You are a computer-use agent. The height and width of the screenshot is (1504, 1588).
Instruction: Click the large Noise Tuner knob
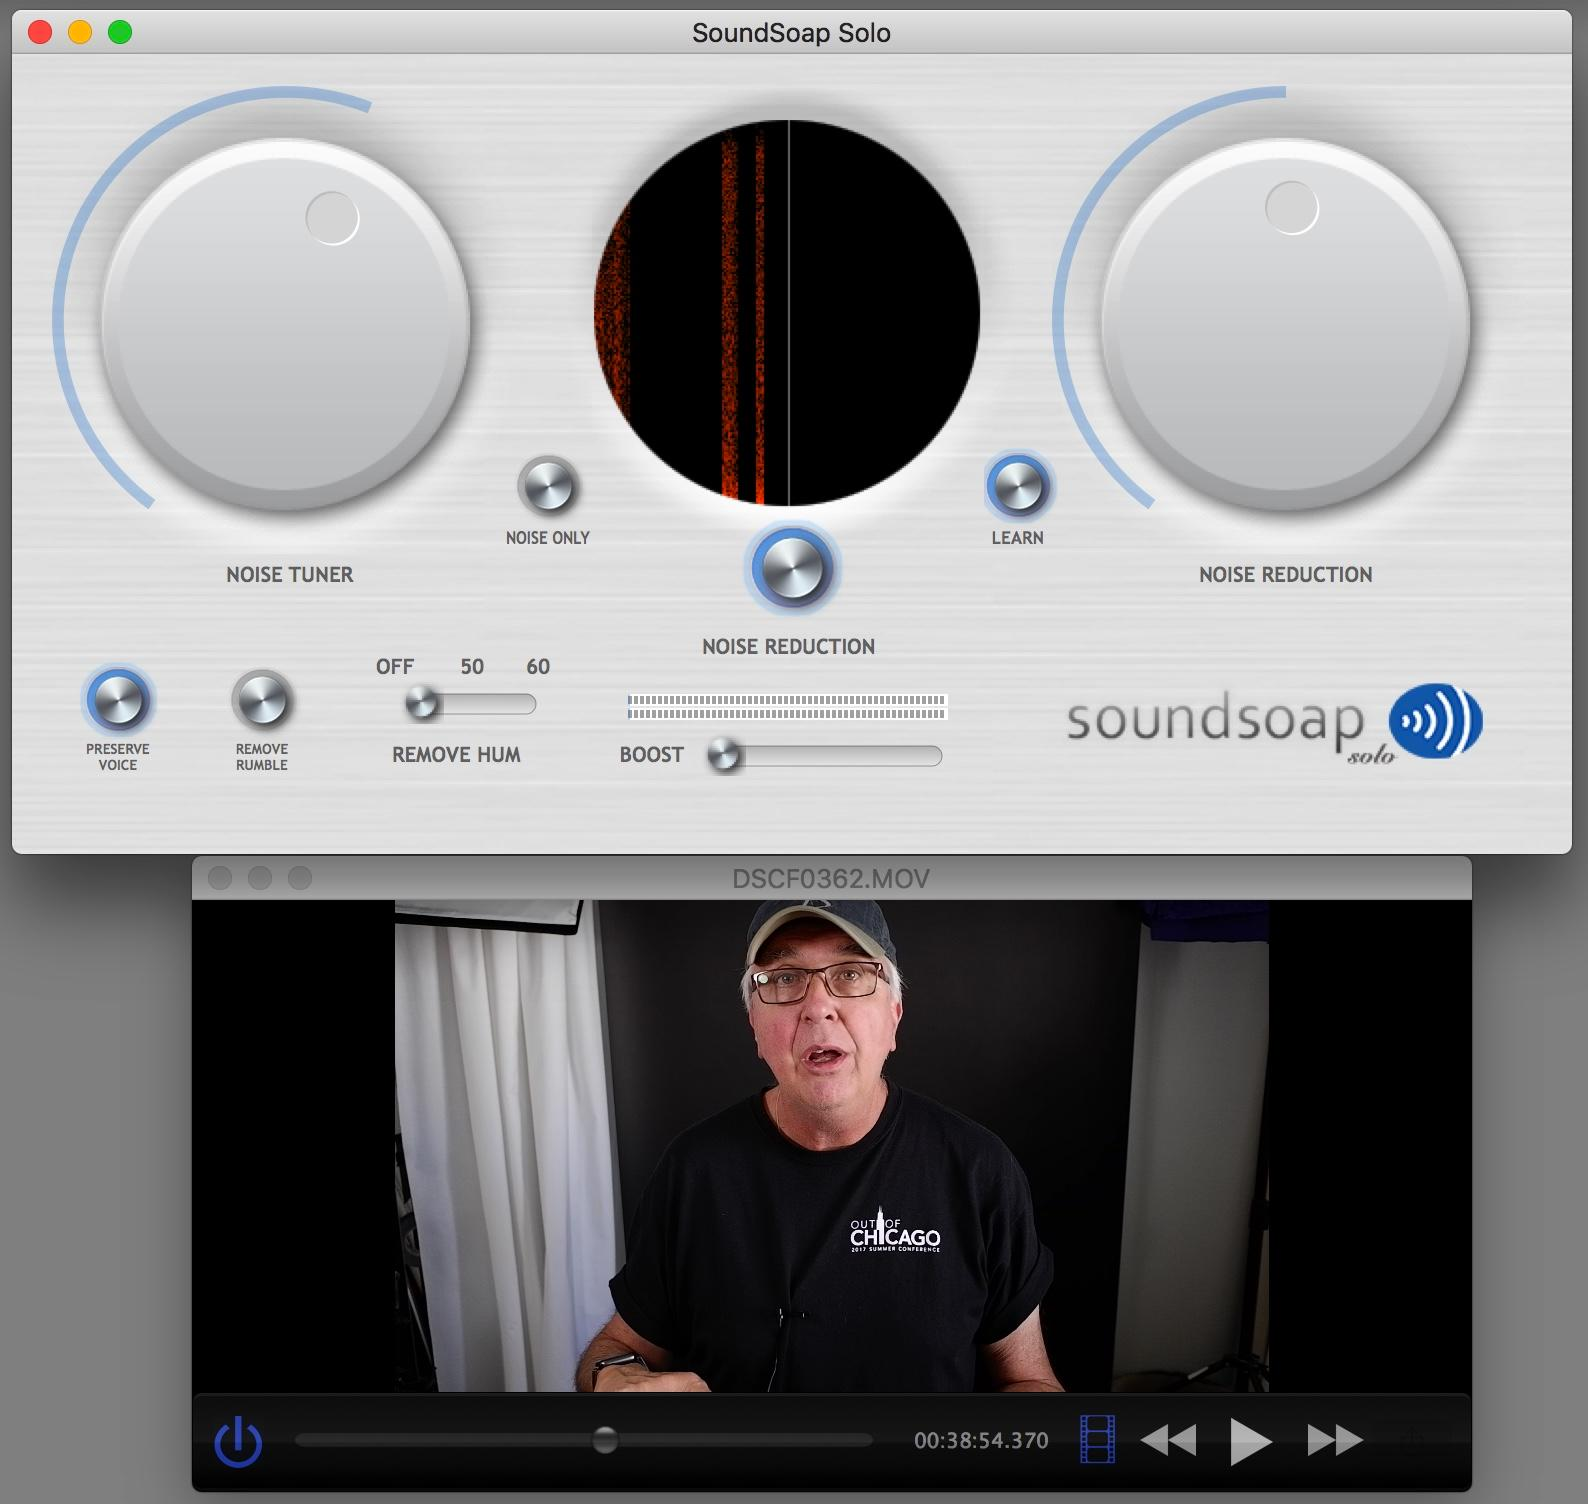pos(286,322)
